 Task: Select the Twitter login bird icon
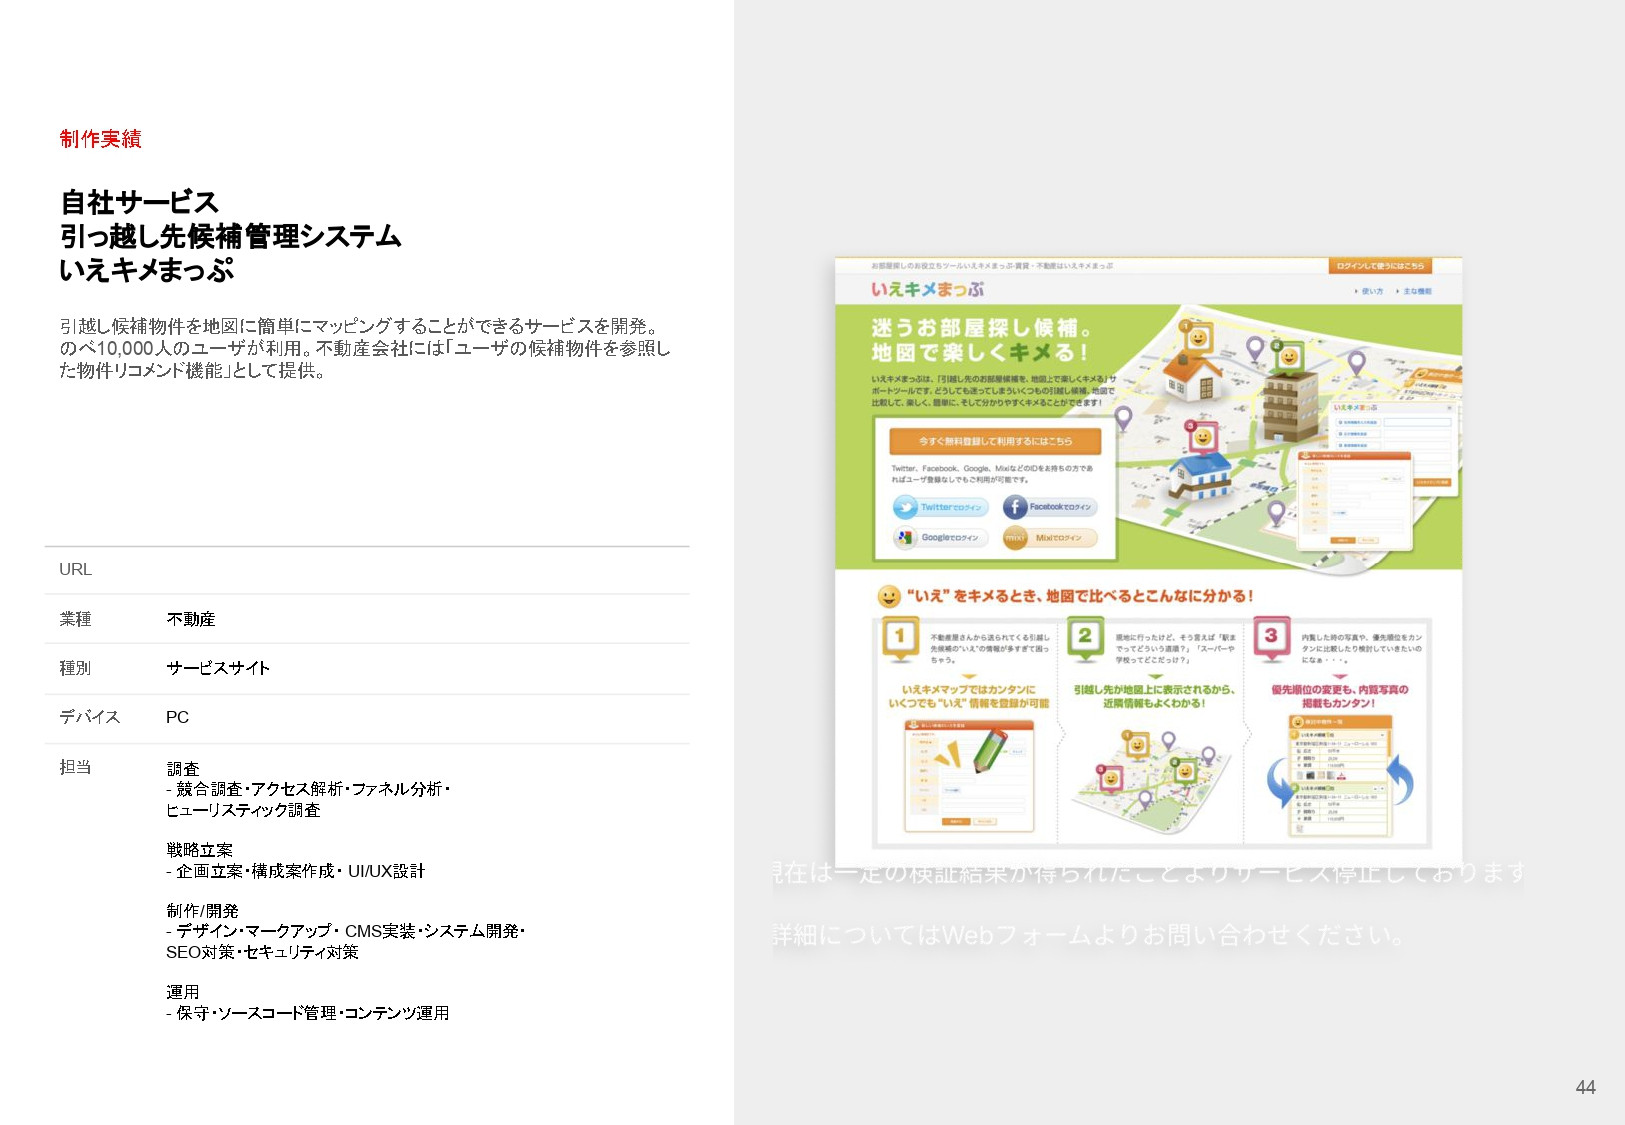906,506
